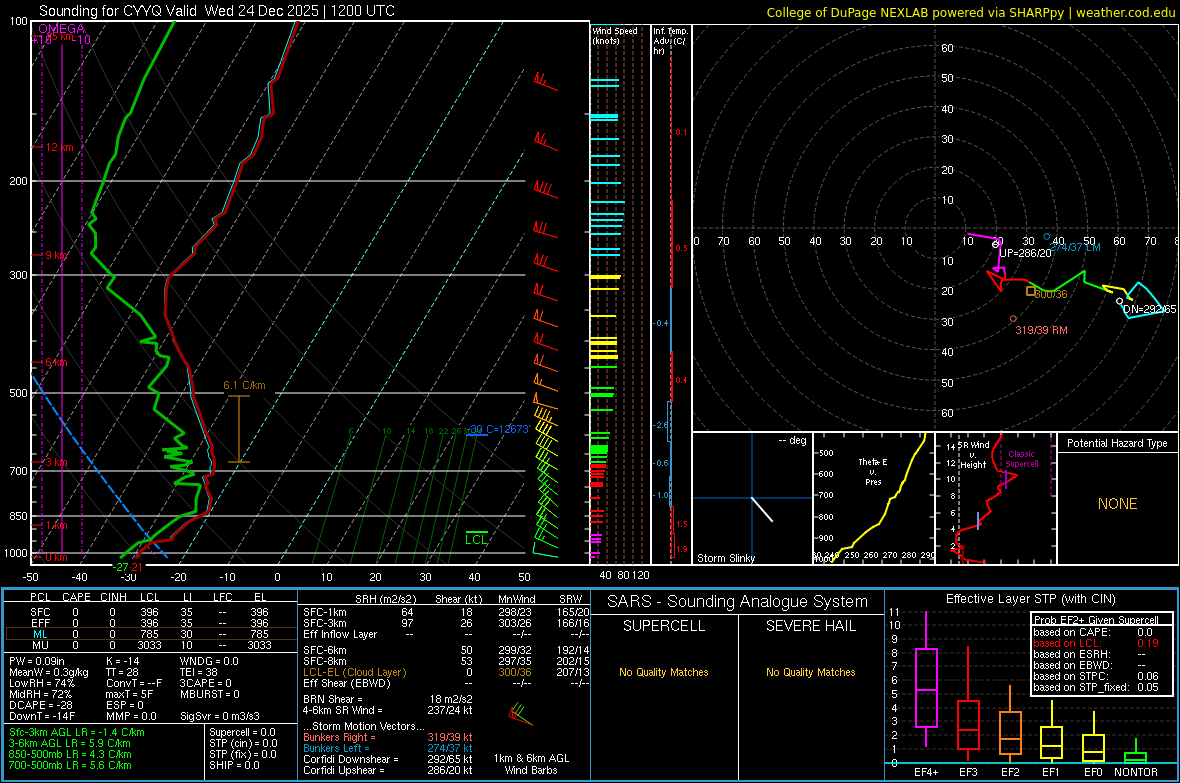This screenshot has height=783, width=1180.
Task: Click the red based on LCL: 0.19 row
Action: [x=1096, y=643]
